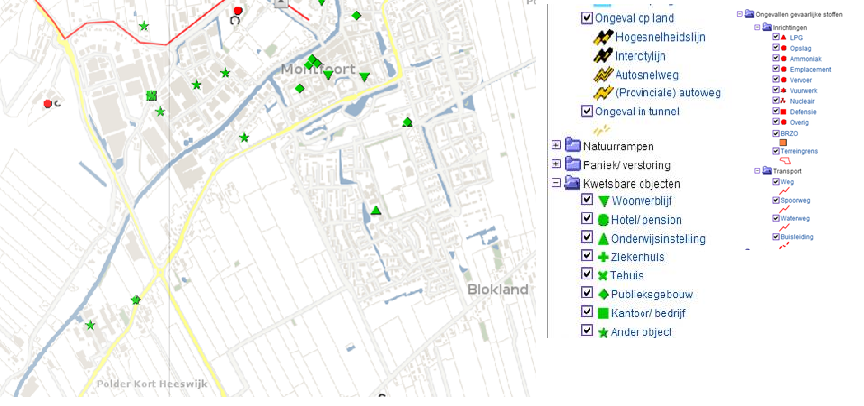Click the Transport folder icon
Image resolution: width=864 pixels, height=406 pixels.
pos(766,171)
